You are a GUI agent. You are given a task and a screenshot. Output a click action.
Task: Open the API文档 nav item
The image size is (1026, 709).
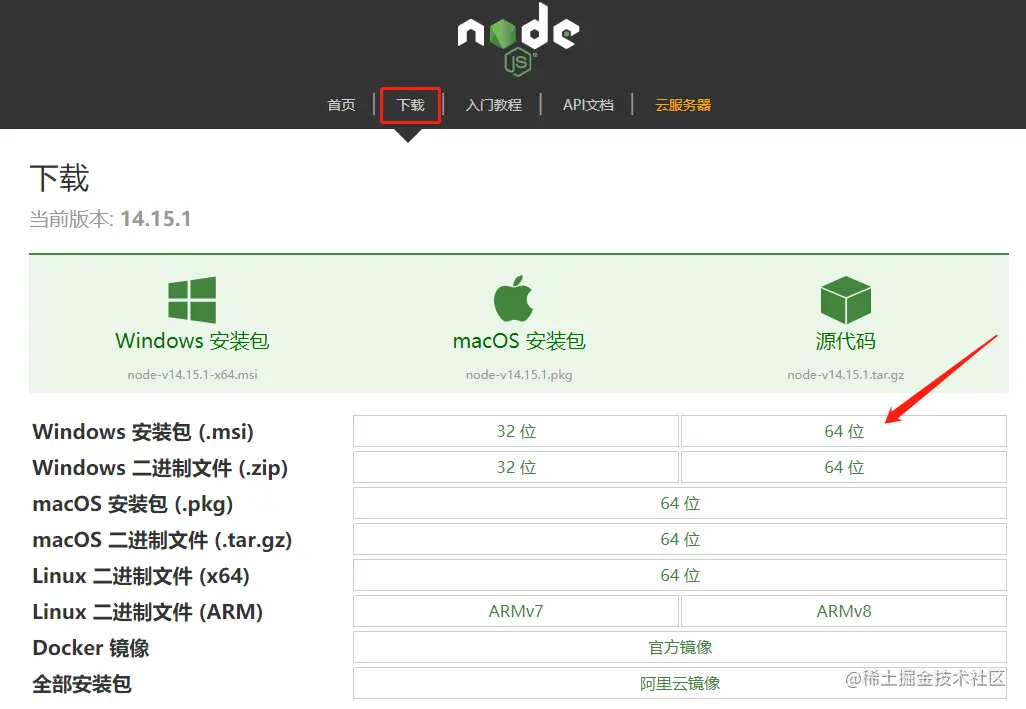[x=588, y=105]
